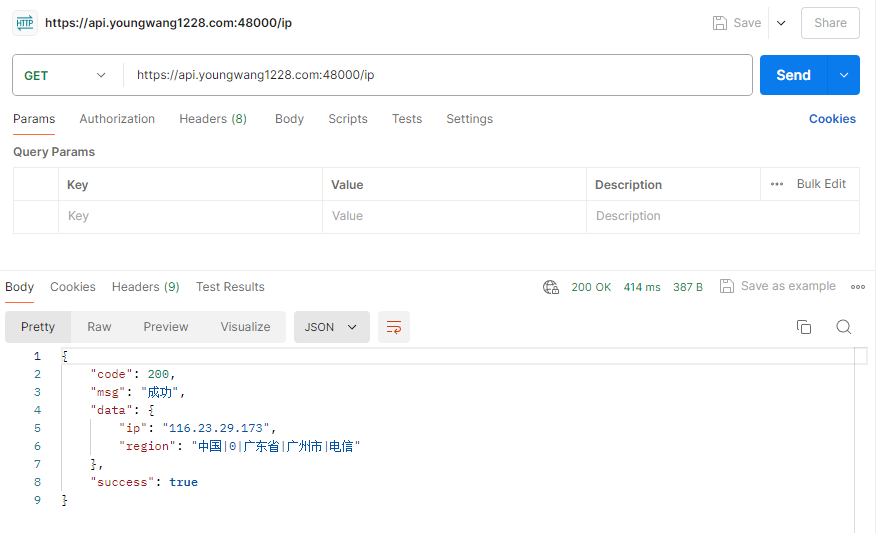This screenshot has width=879, height=533.
Task: Select the Pretty view
Action: pos(38,327)
